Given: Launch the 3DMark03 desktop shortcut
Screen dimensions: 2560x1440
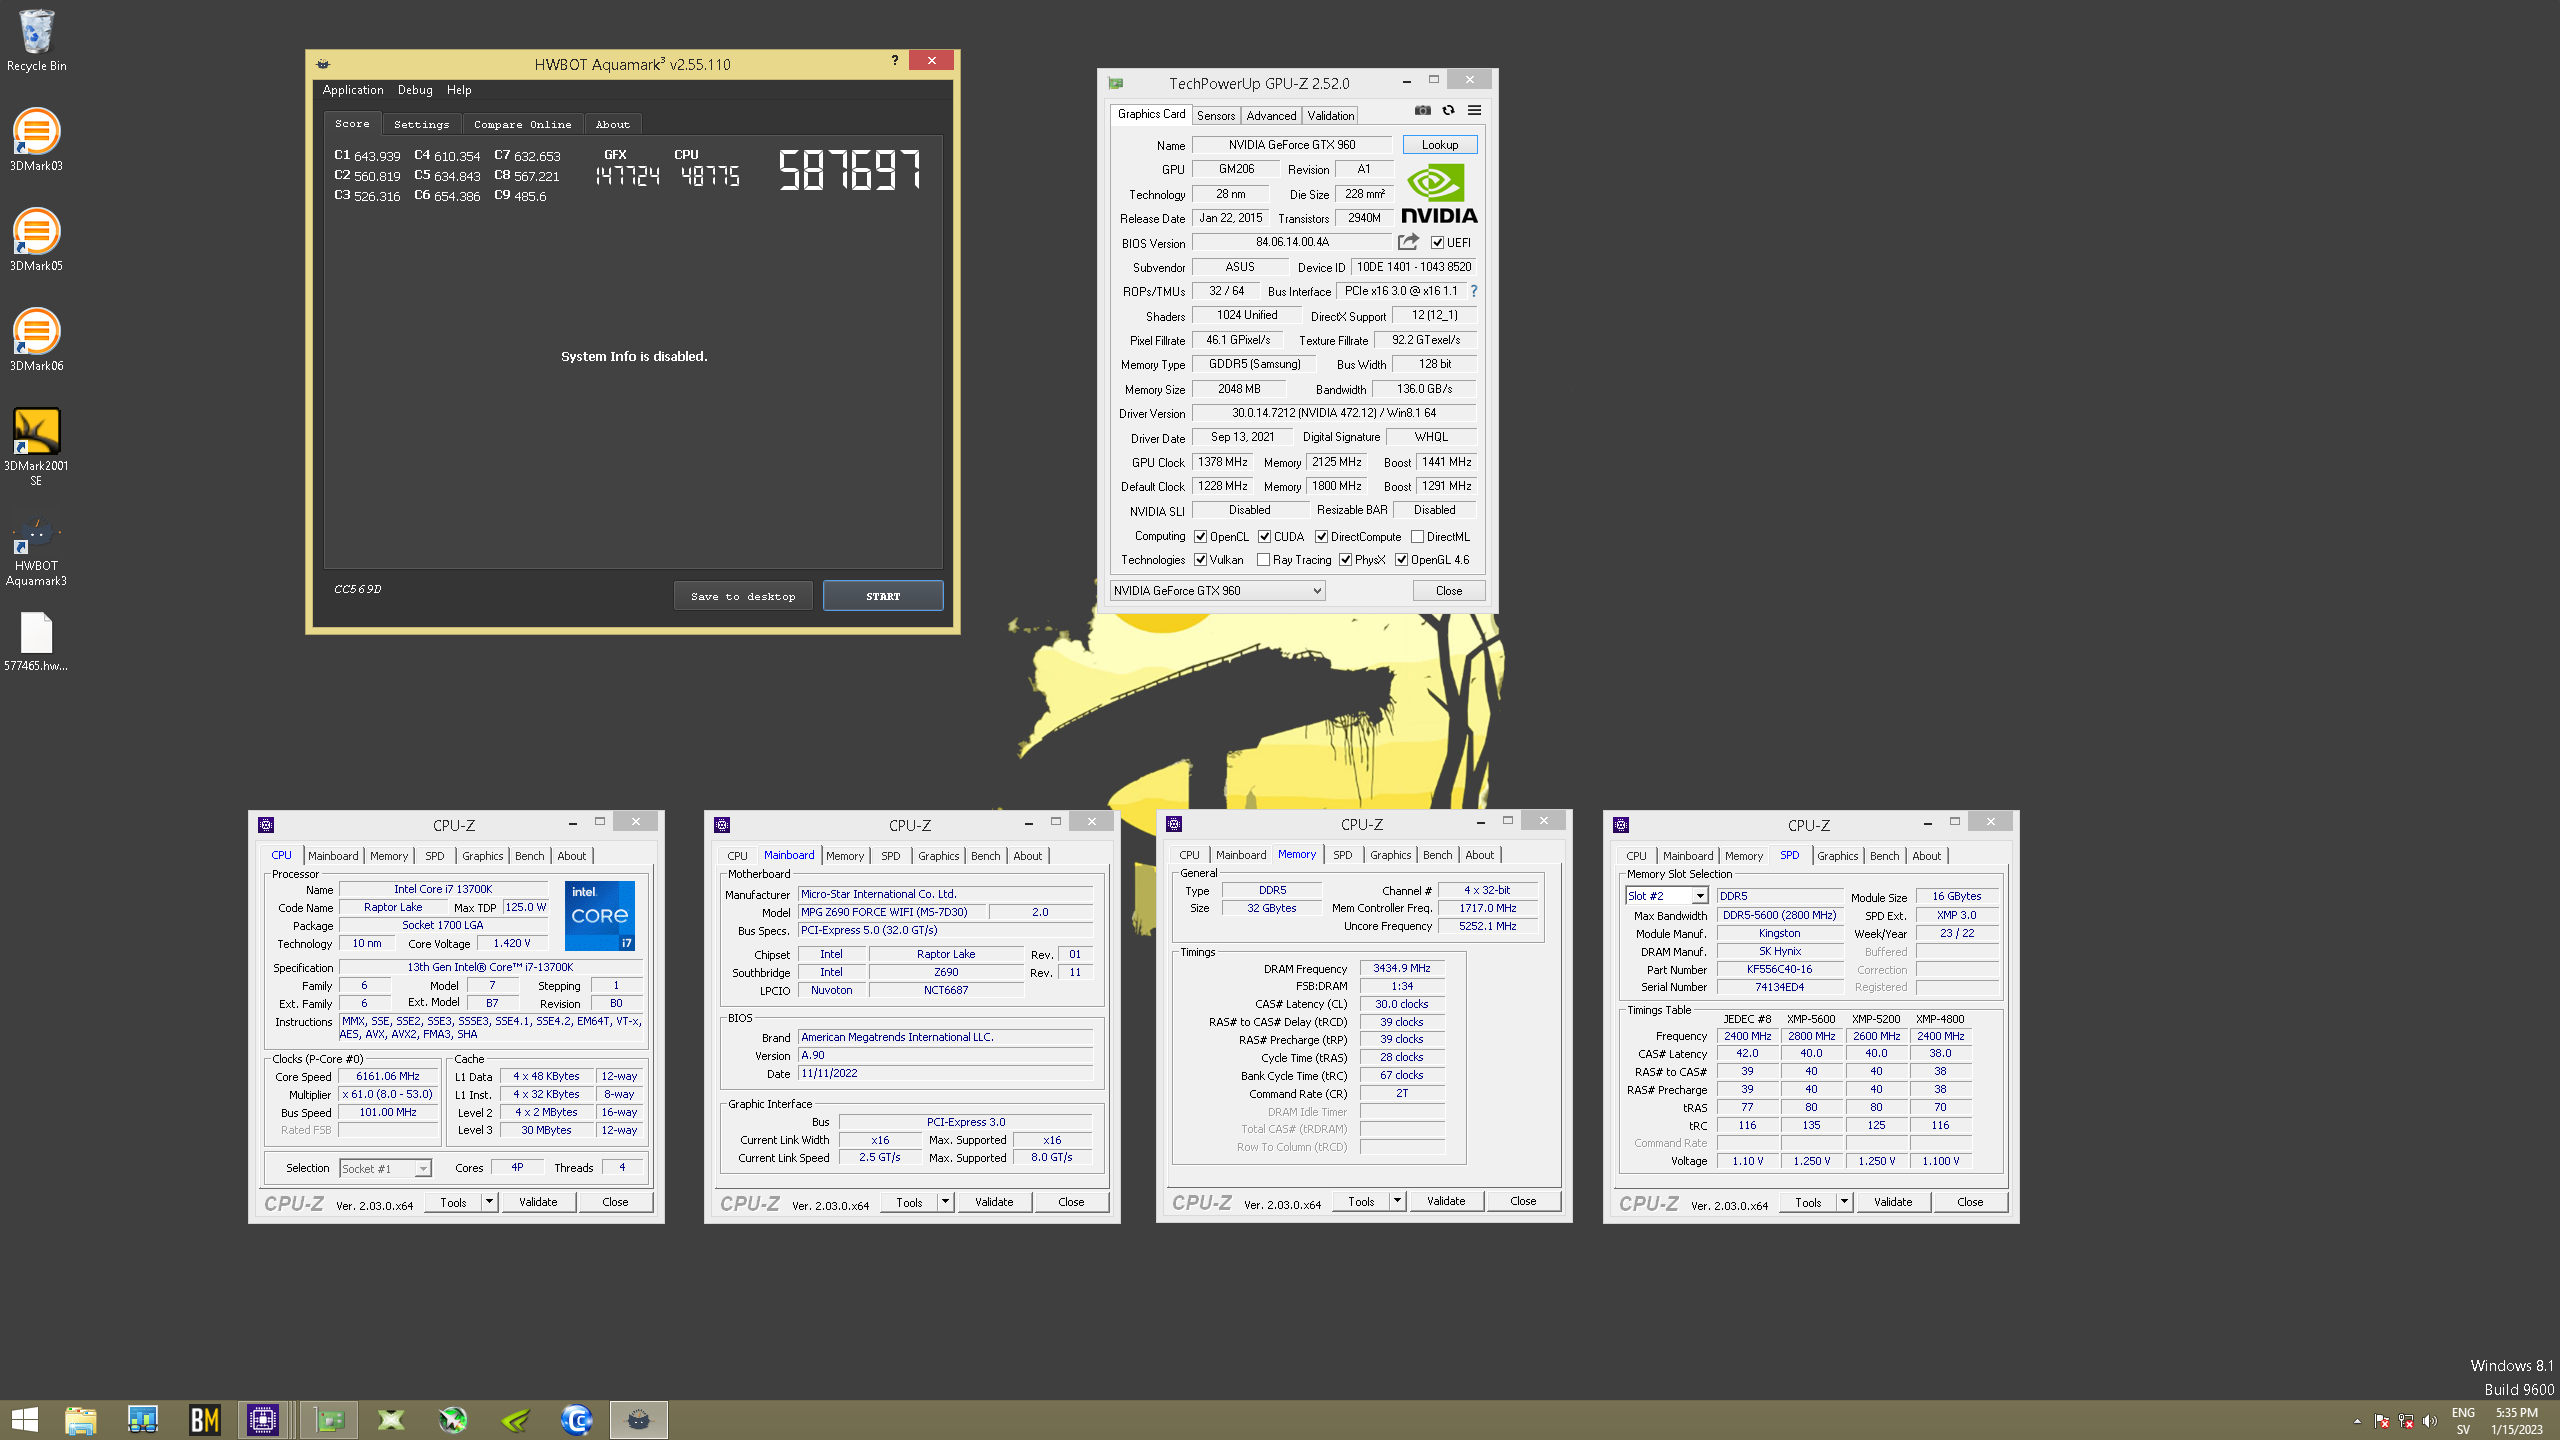Looking at the screenshot, I should click(36, 140).
